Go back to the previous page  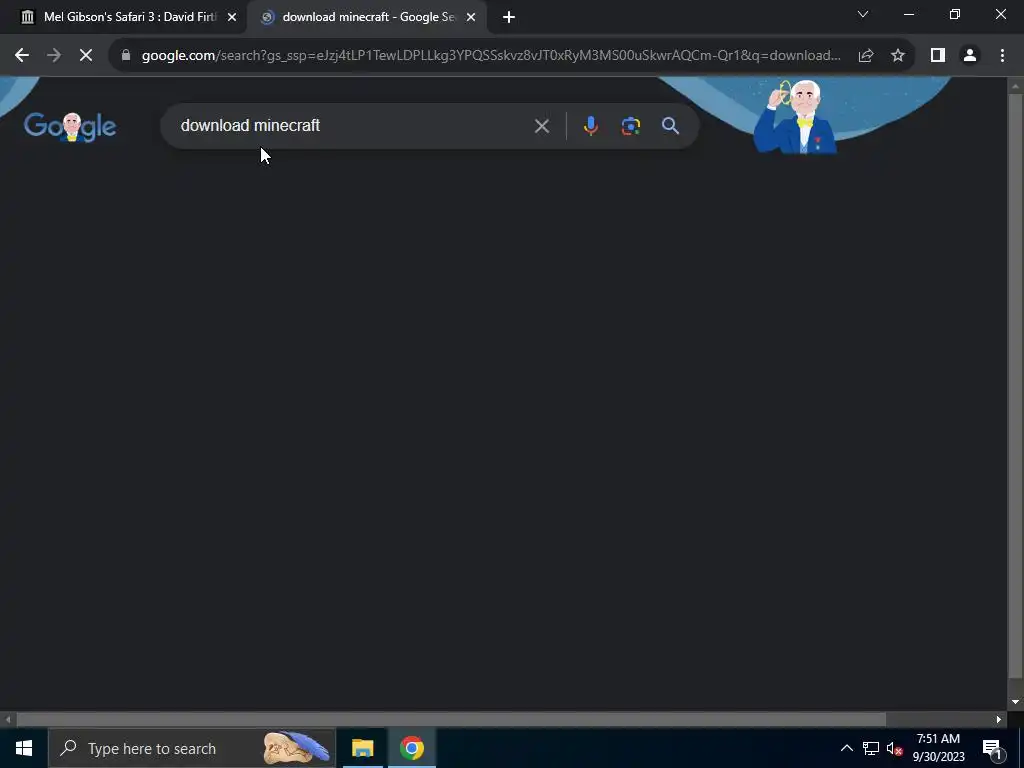click(x=22, y=56)
